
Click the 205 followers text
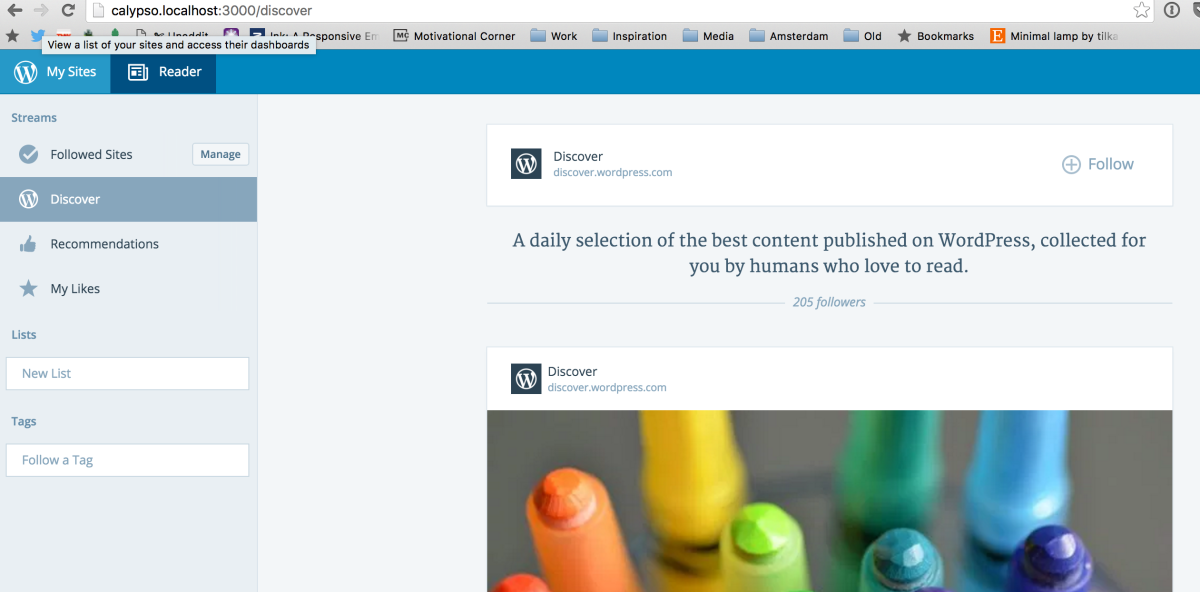click(x=829, y=302)
